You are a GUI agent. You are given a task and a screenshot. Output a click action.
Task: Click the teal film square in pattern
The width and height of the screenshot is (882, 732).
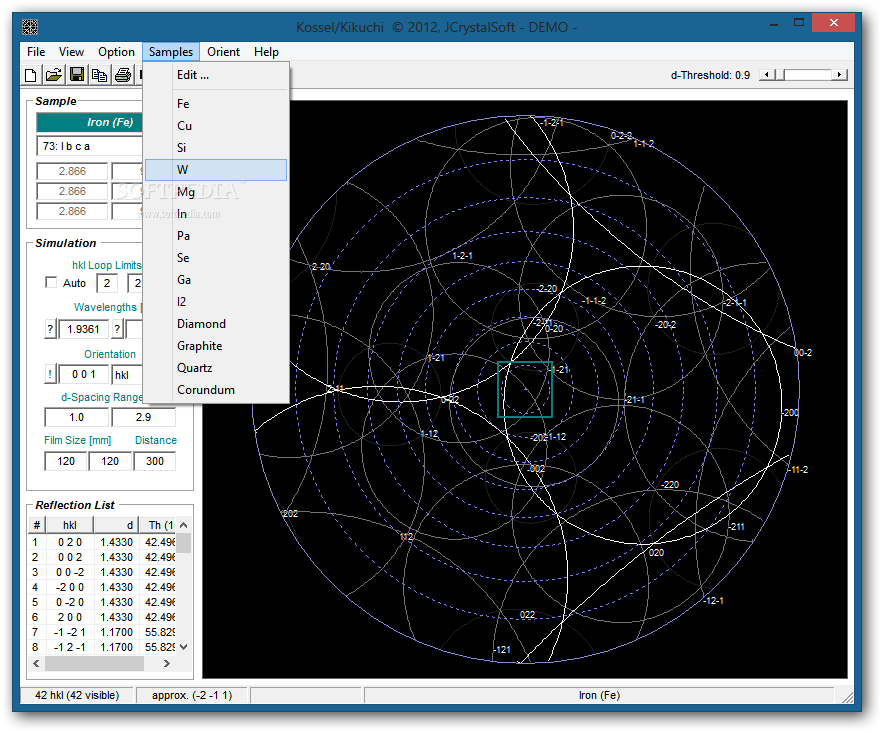click(525, 389)
